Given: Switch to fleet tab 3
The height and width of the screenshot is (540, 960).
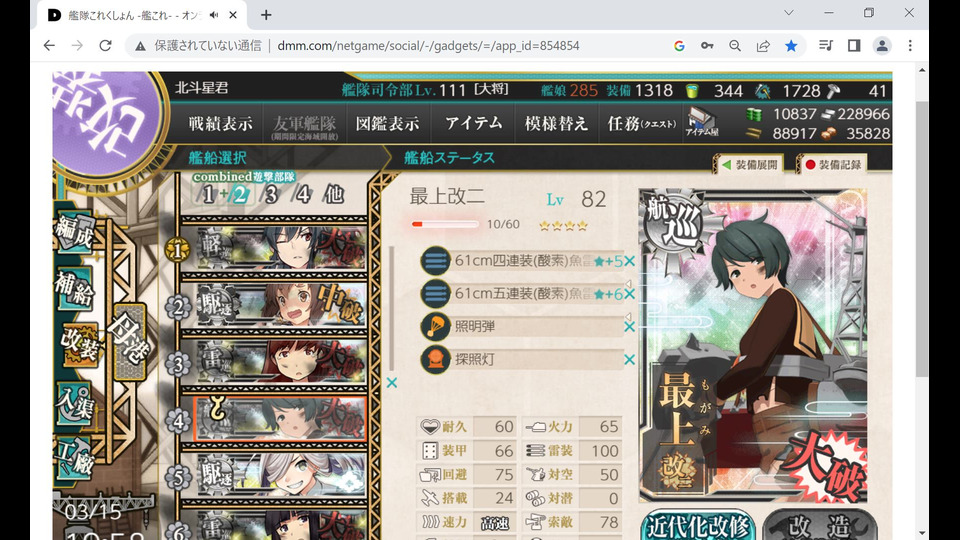Looking at the screenshot, I should click(271, 195).
